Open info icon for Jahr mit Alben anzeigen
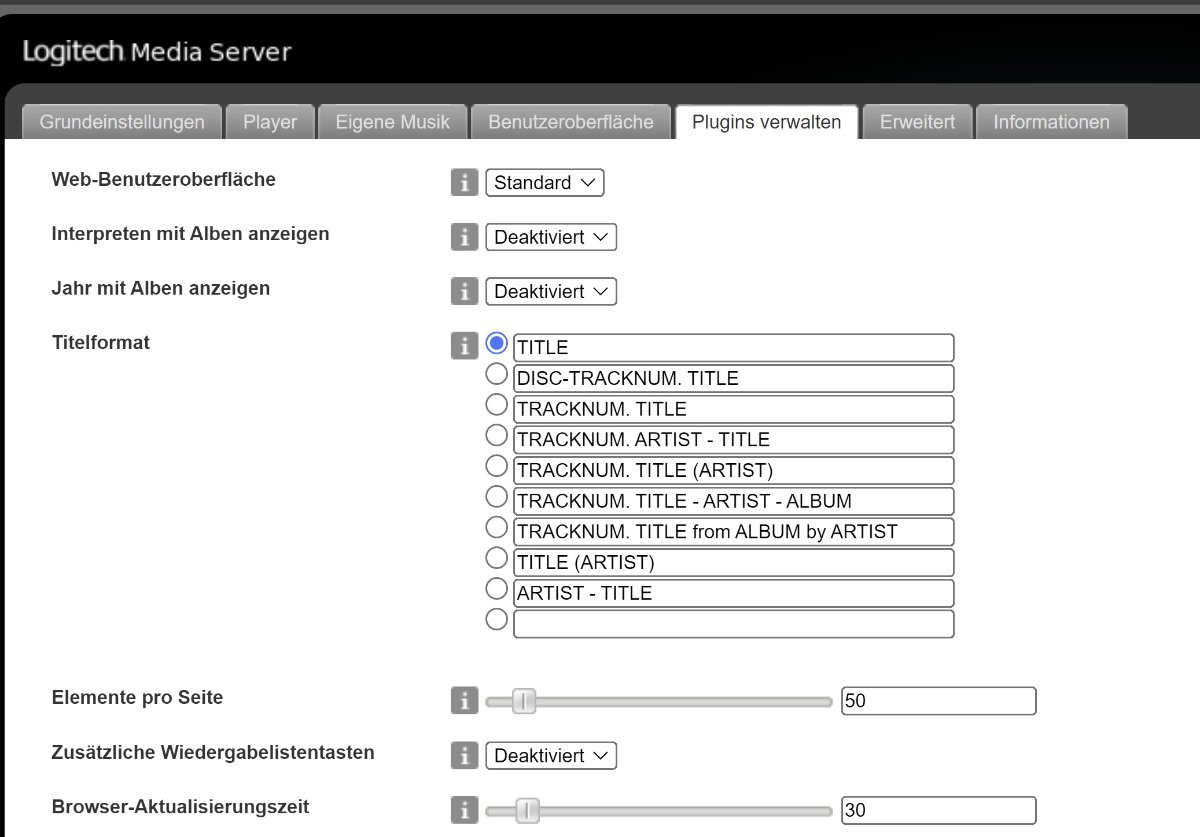Screen dimensions: 1200x837 (x=464, y=291)
